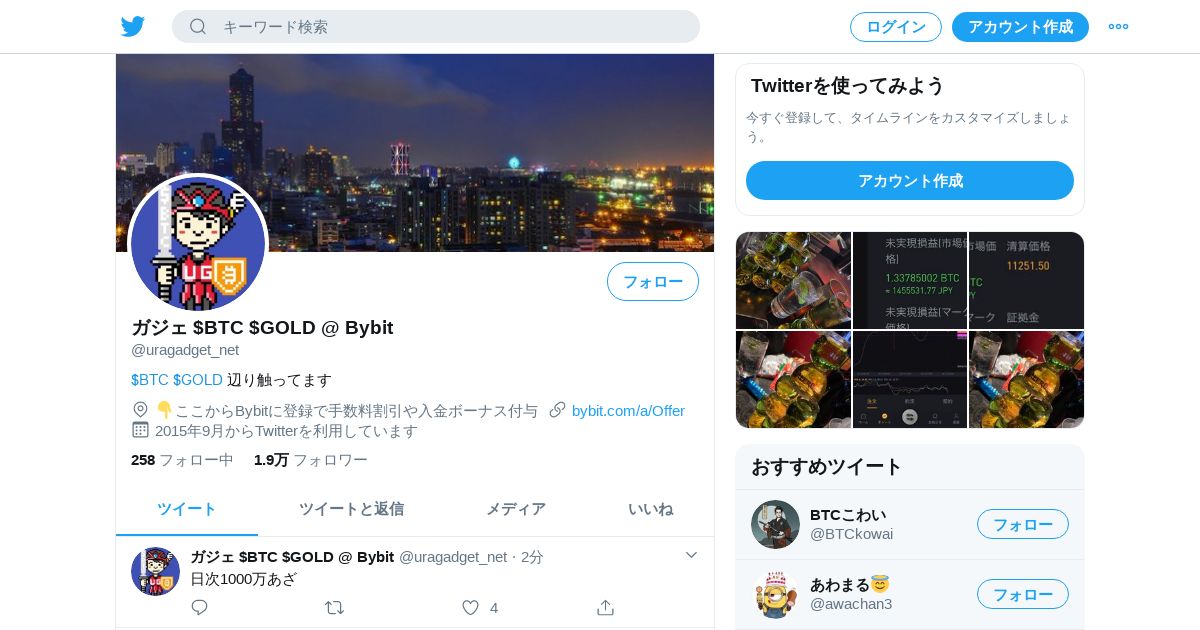Open the profile avatar picture
1200x630 pixels.
198,243
